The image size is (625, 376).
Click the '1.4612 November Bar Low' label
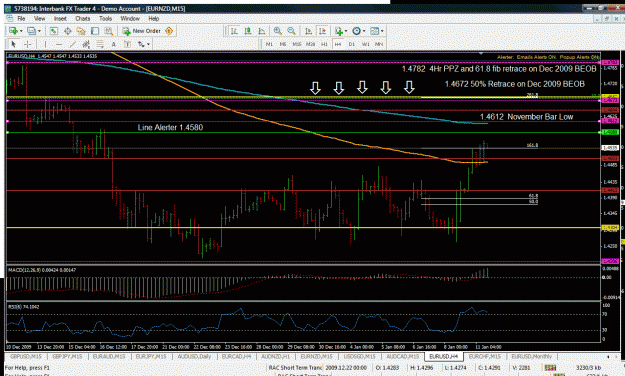pos(526,117)
